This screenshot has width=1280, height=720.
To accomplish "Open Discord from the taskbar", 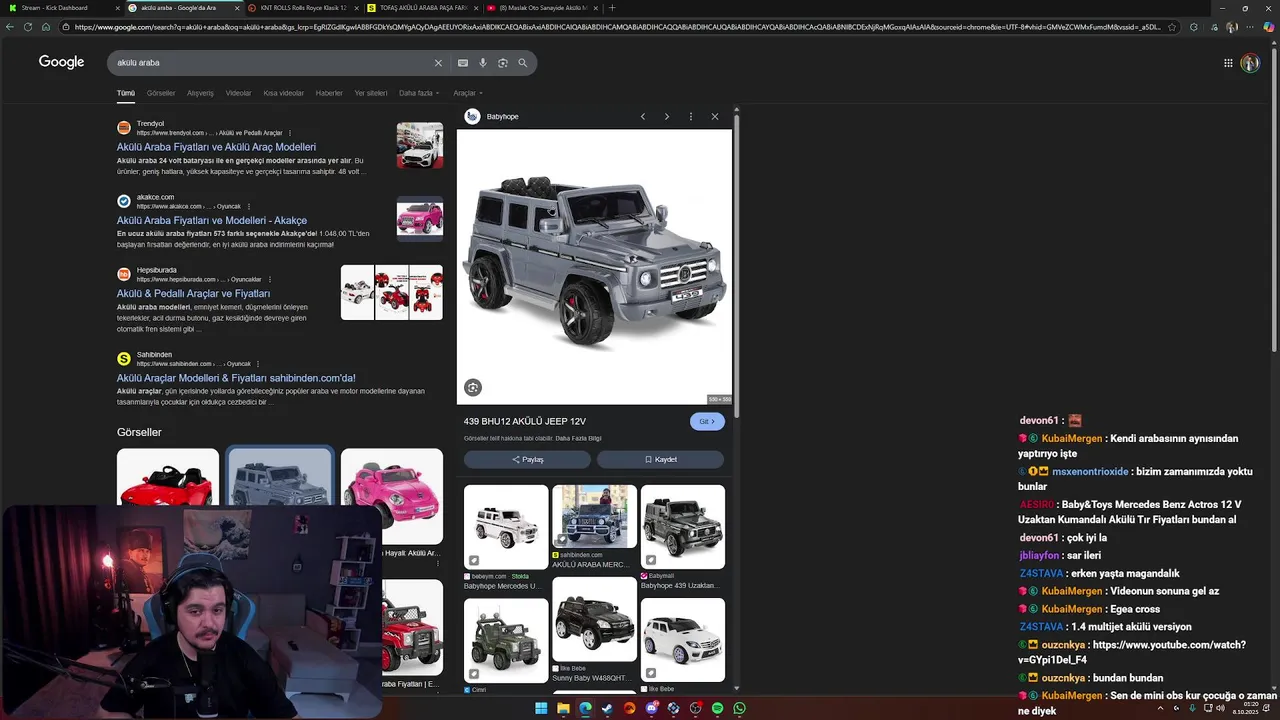I will click(651, 708).
